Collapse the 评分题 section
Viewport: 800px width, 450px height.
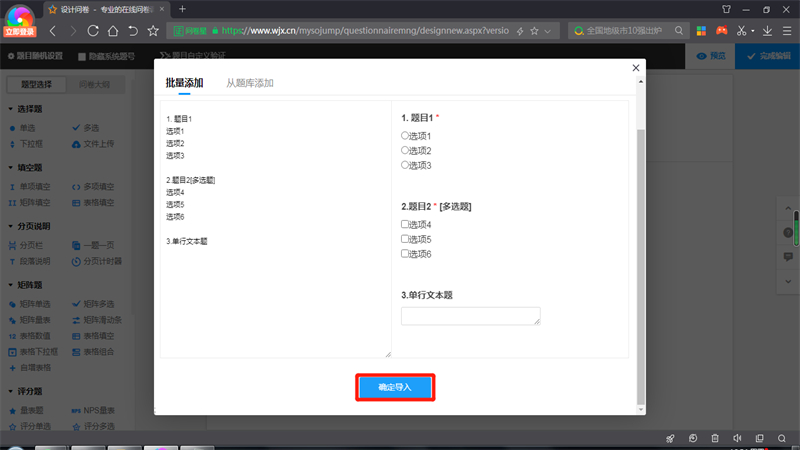[x=10, y=391]
